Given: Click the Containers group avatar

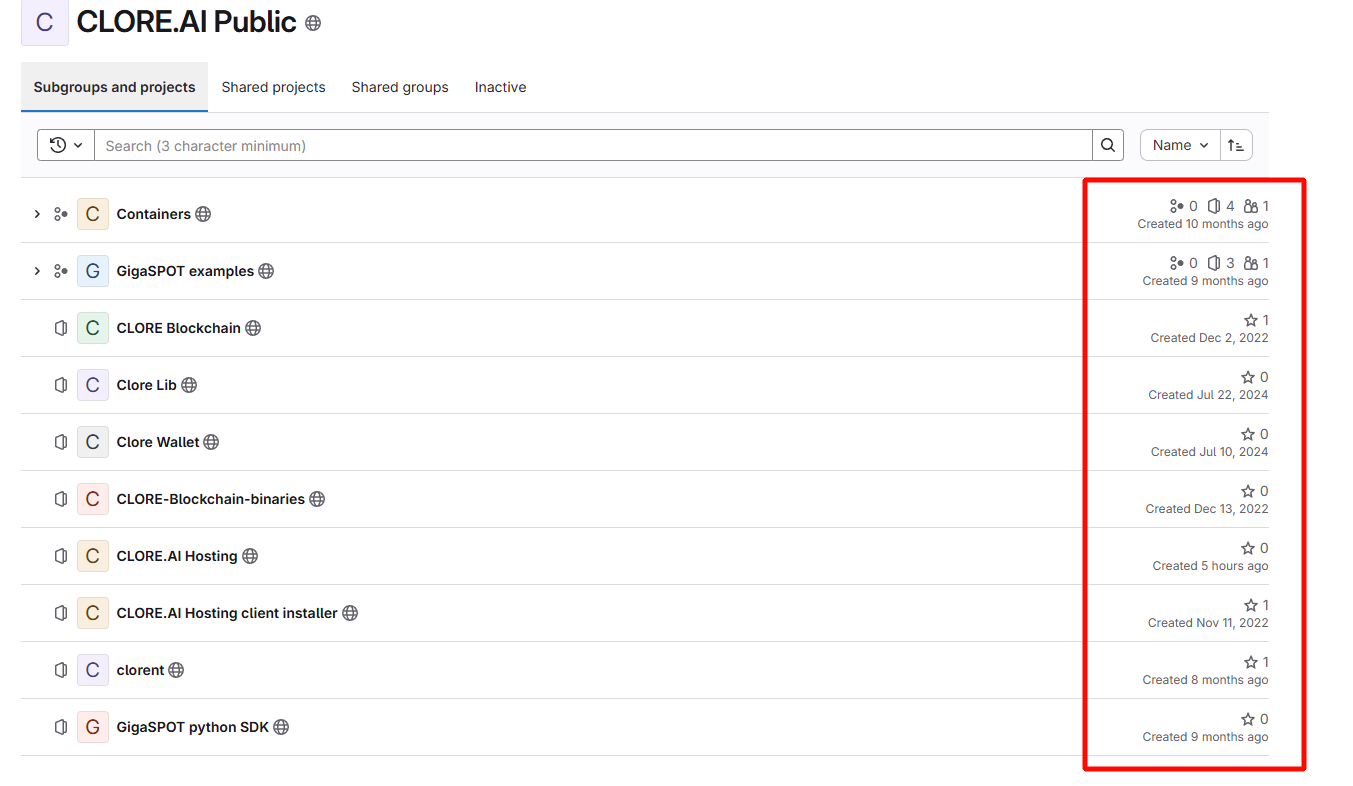Looking at the screenshot, I should click(93, 214).
